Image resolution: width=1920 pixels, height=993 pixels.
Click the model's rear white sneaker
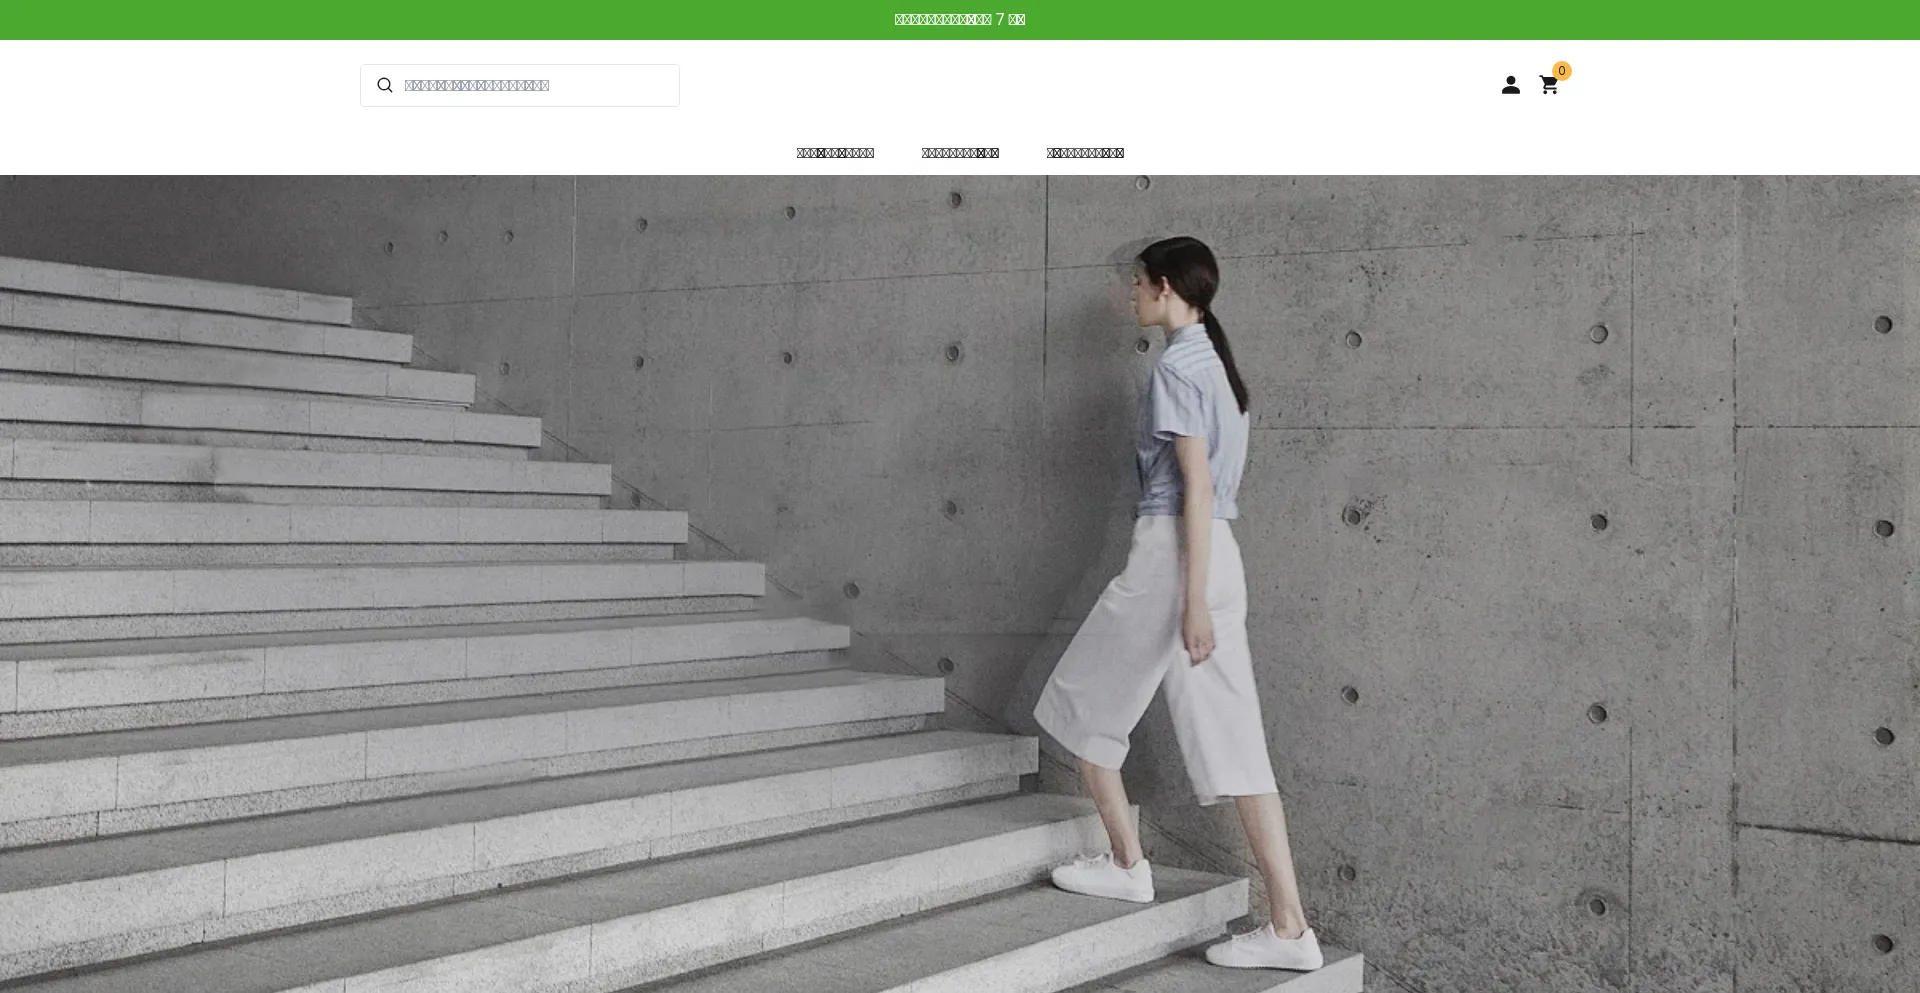point(1265,945)
